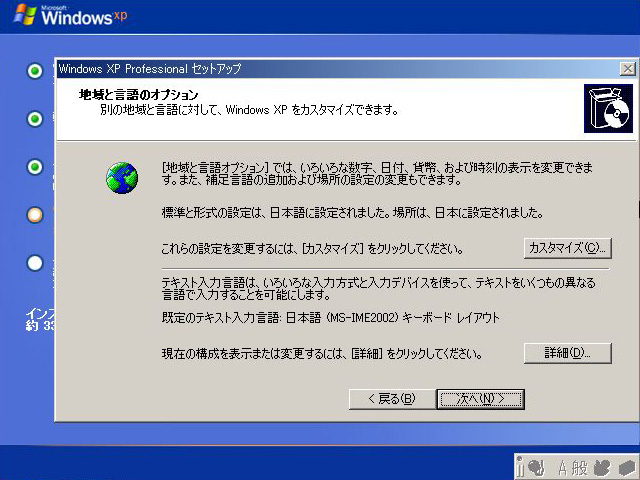Proceed with the 次へ(N) button
The width and height of the screenshot is (640, 480).
click(480, 399)
